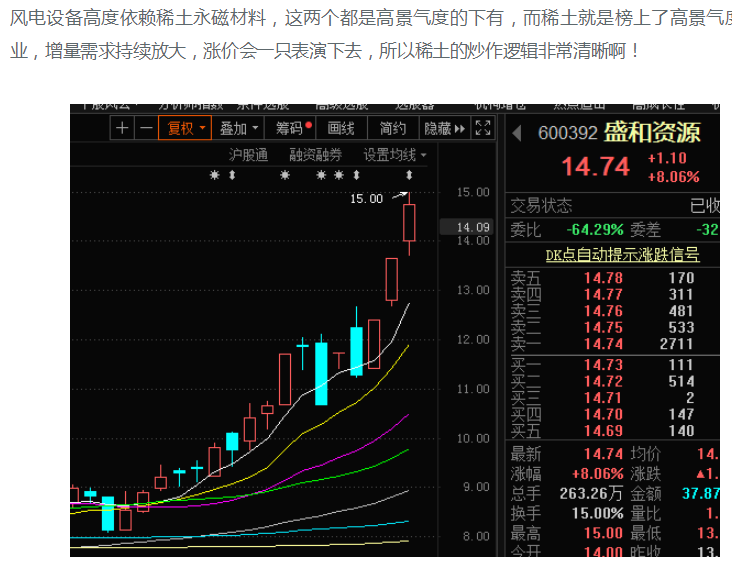Open the 叠加 dropdown

pyautogui.click(x=238, y=128)
